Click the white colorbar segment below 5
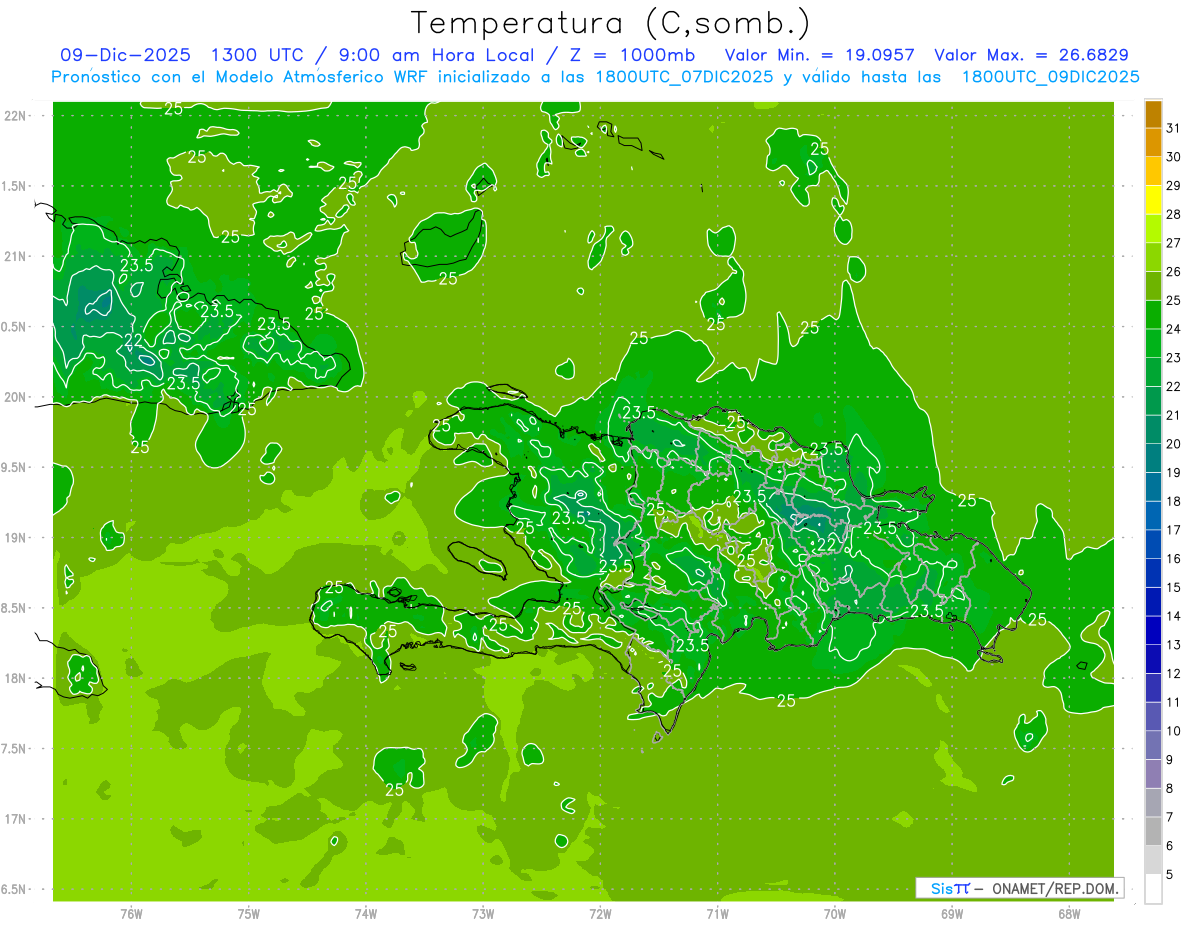The image size is (1200, 927). point(1153,888)
